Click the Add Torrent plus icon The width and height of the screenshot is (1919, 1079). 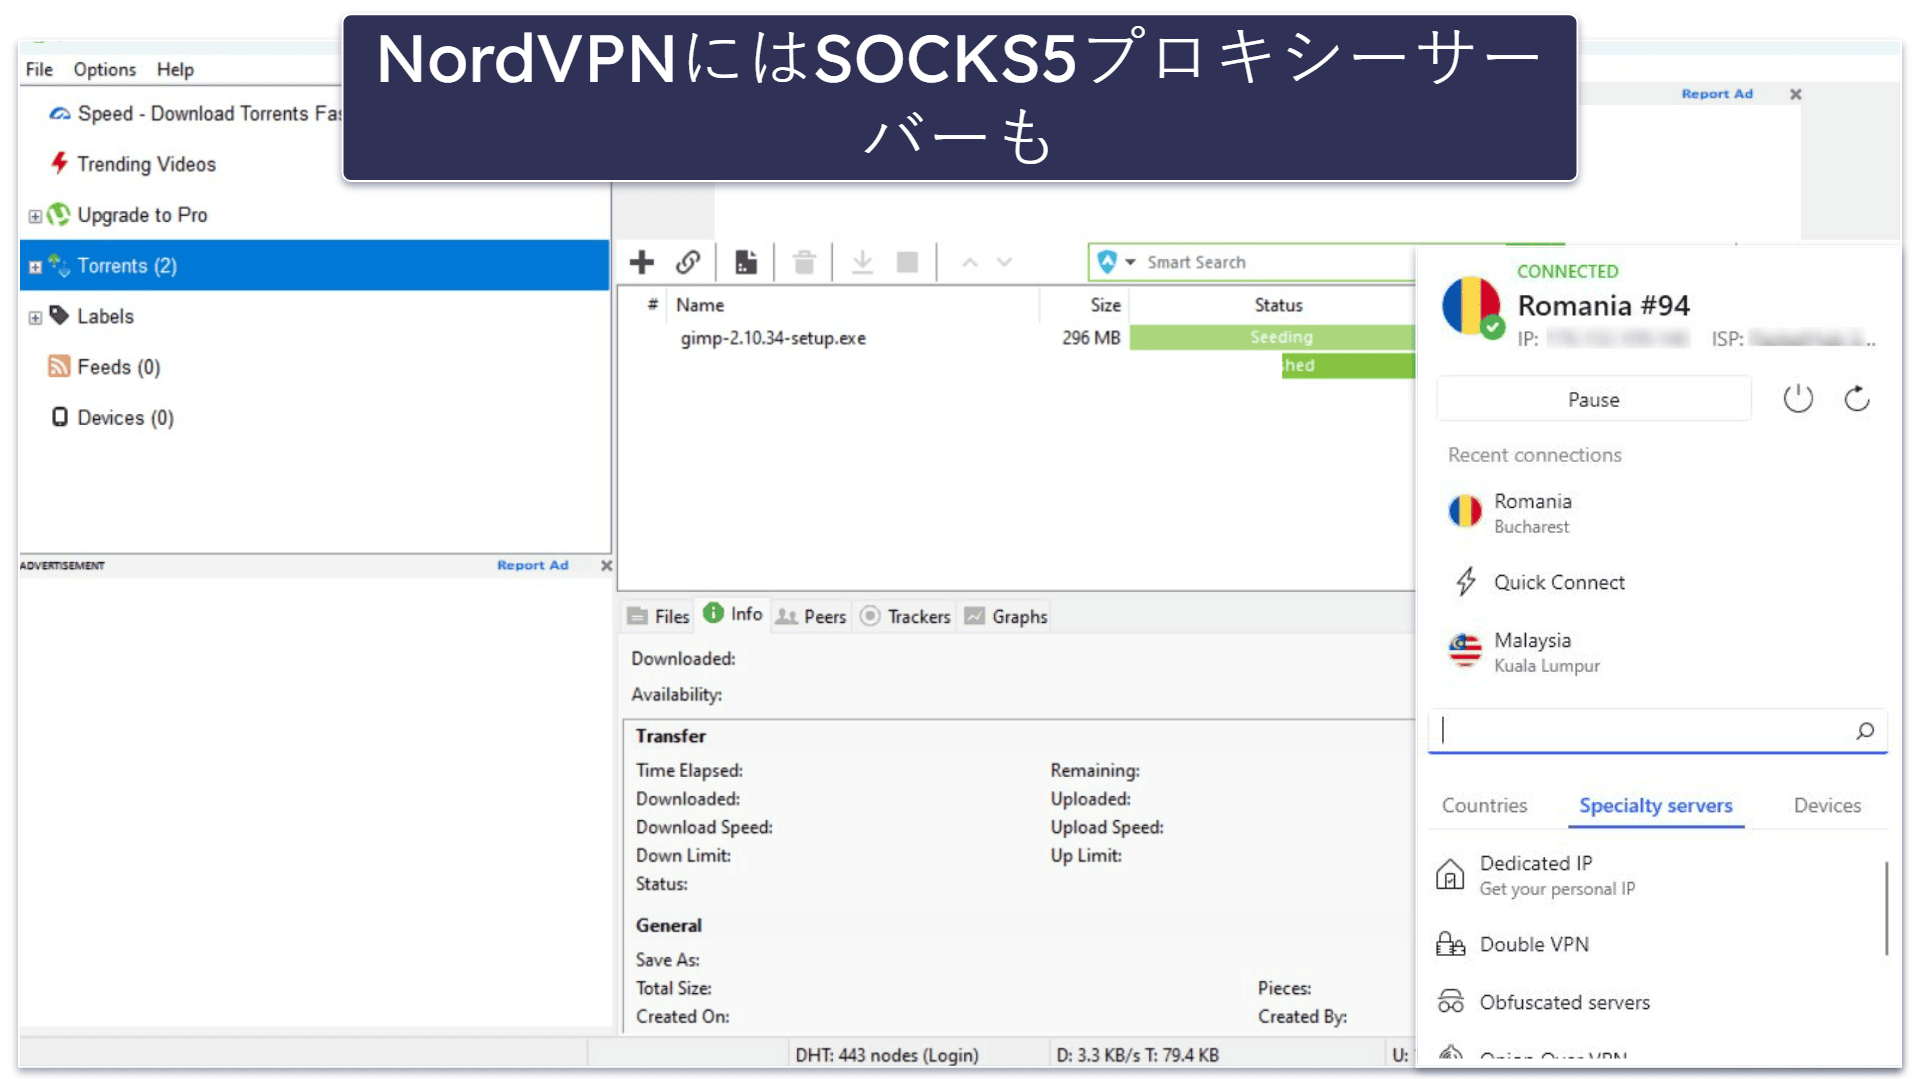642,262
